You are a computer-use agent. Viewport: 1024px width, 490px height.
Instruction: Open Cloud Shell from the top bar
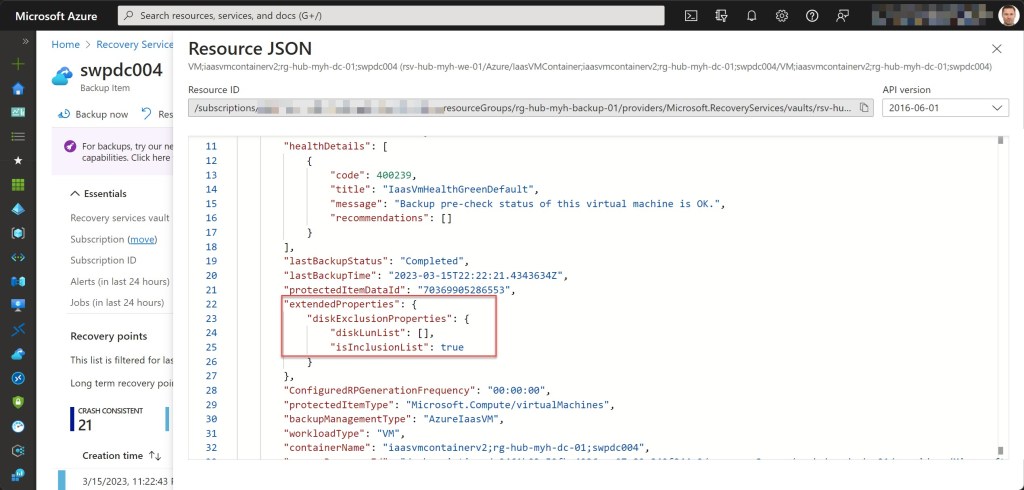(690, 16)
